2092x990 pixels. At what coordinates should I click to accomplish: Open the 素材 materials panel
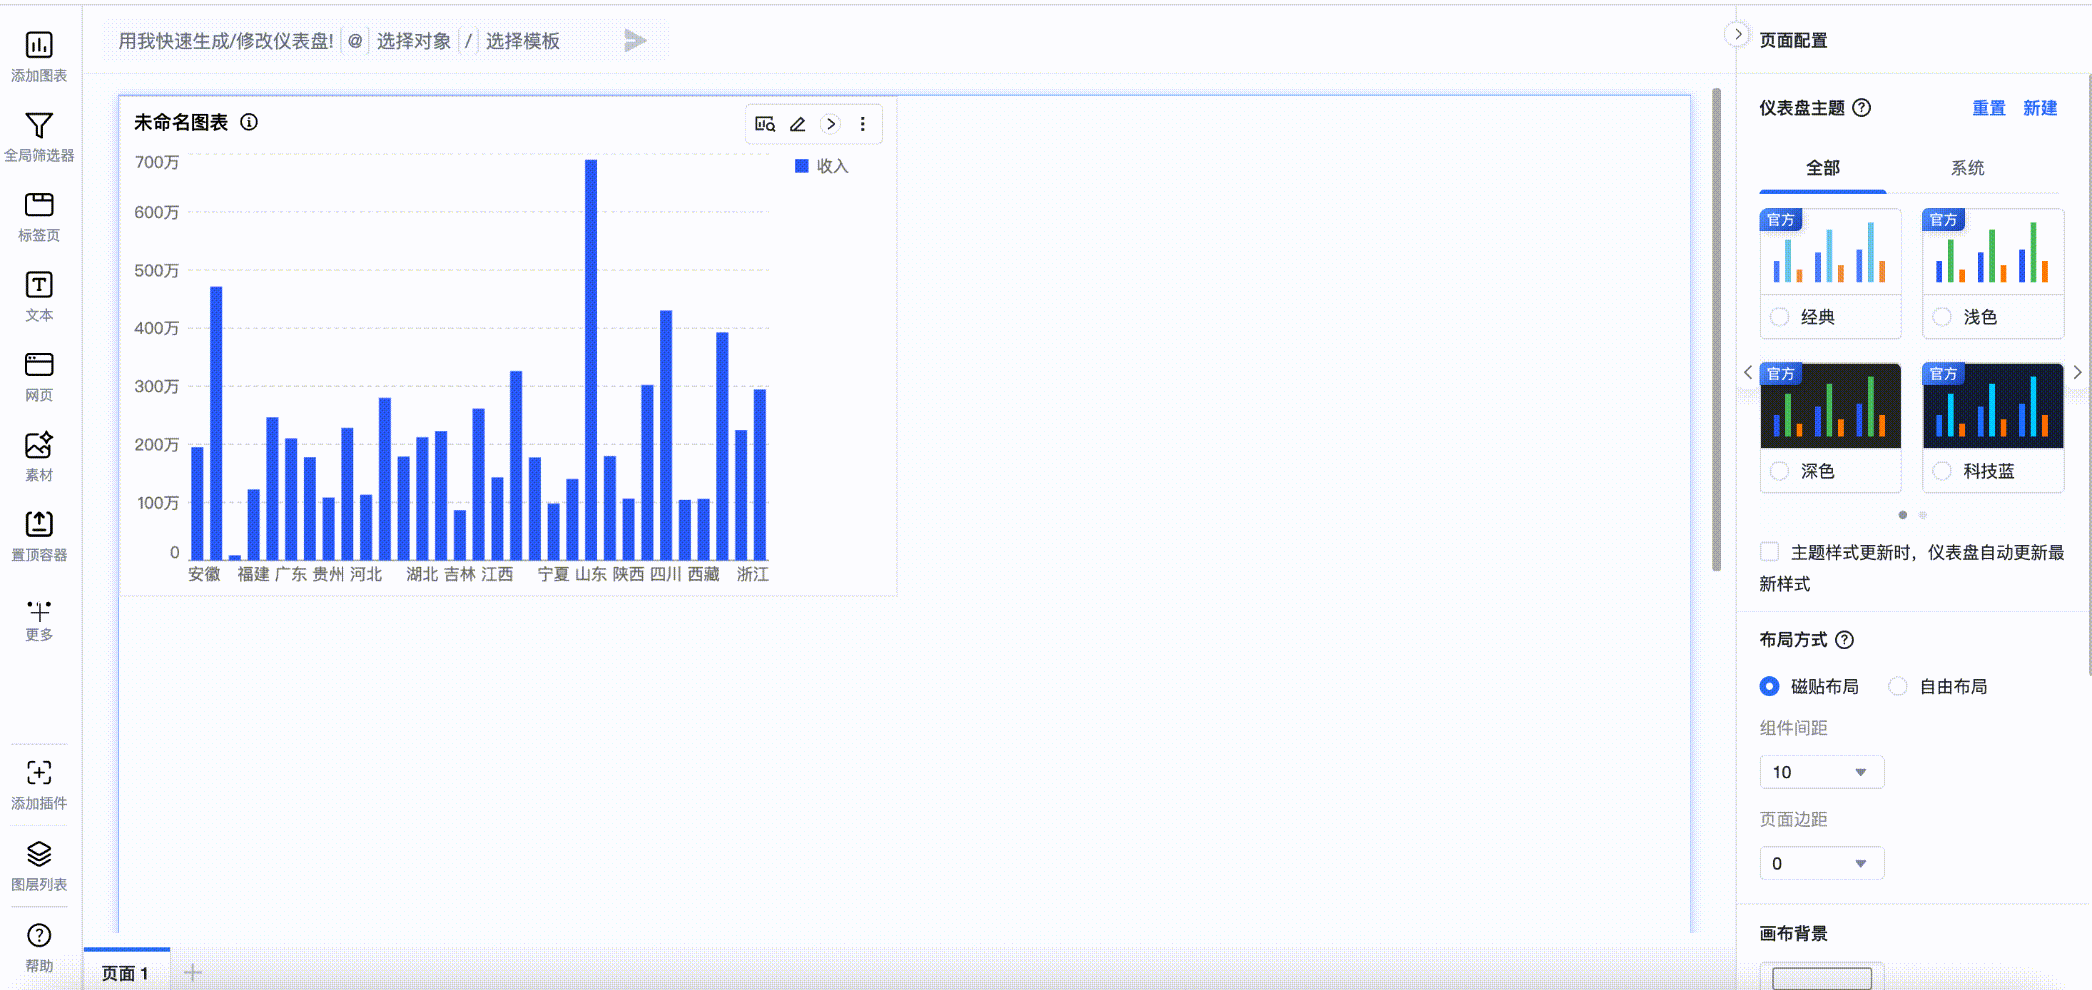[x=39, y=446]
